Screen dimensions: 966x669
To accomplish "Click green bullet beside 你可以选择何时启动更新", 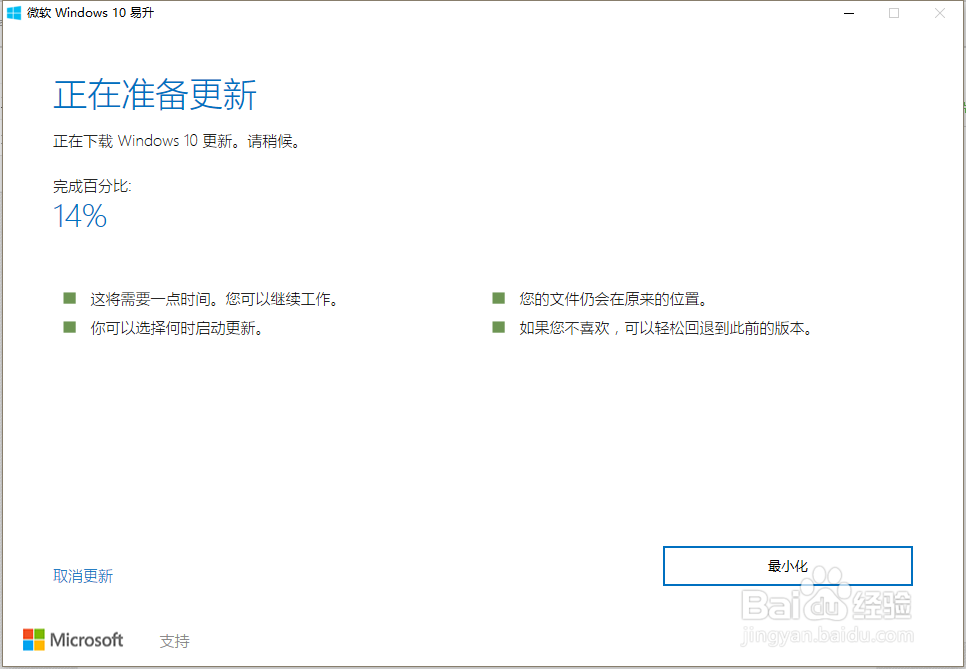I will (70, 327).
